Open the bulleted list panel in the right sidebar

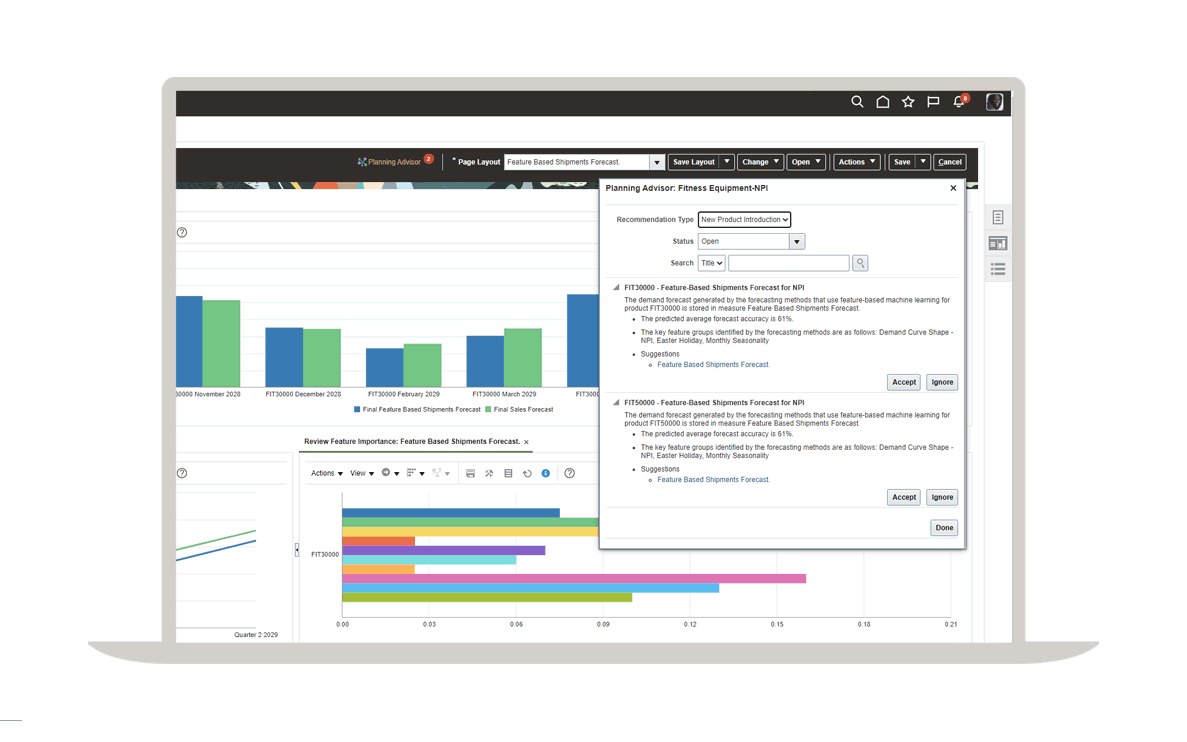pyautogui.click(x=998, y=269)
